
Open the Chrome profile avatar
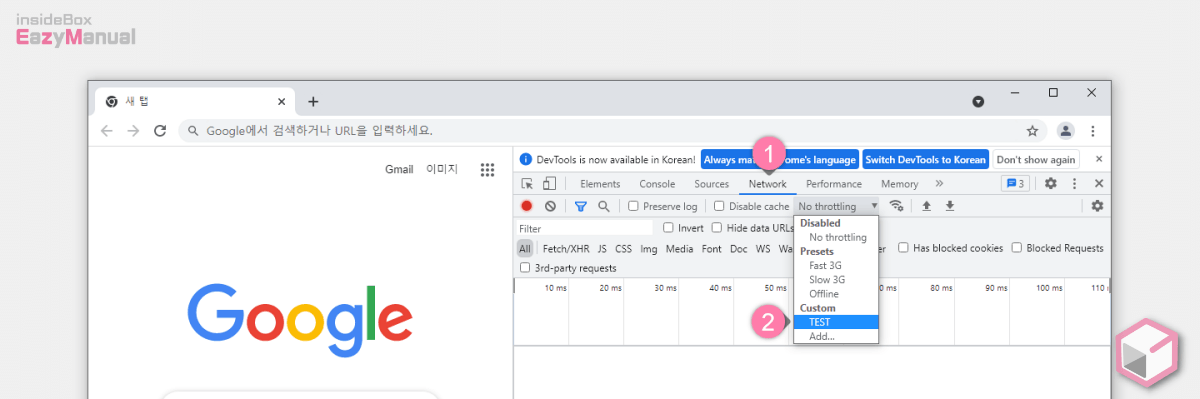tap(1066, 131)
